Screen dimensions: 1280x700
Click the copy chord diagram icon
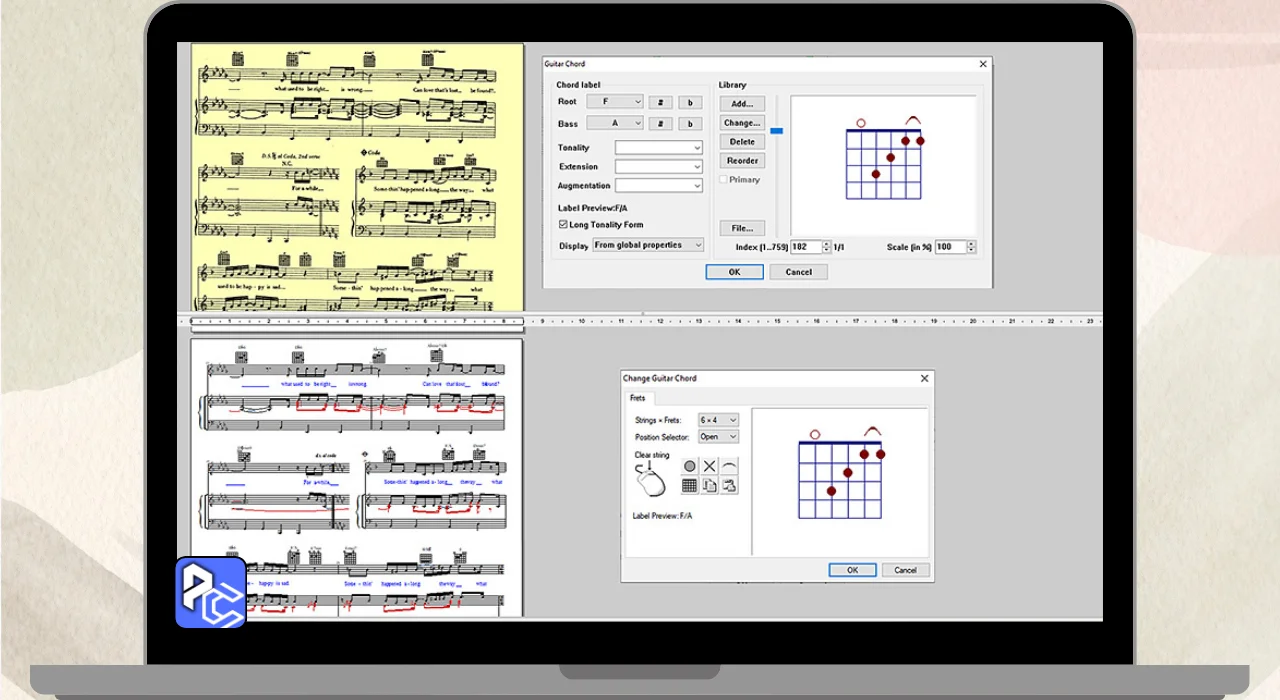(709, 485)
